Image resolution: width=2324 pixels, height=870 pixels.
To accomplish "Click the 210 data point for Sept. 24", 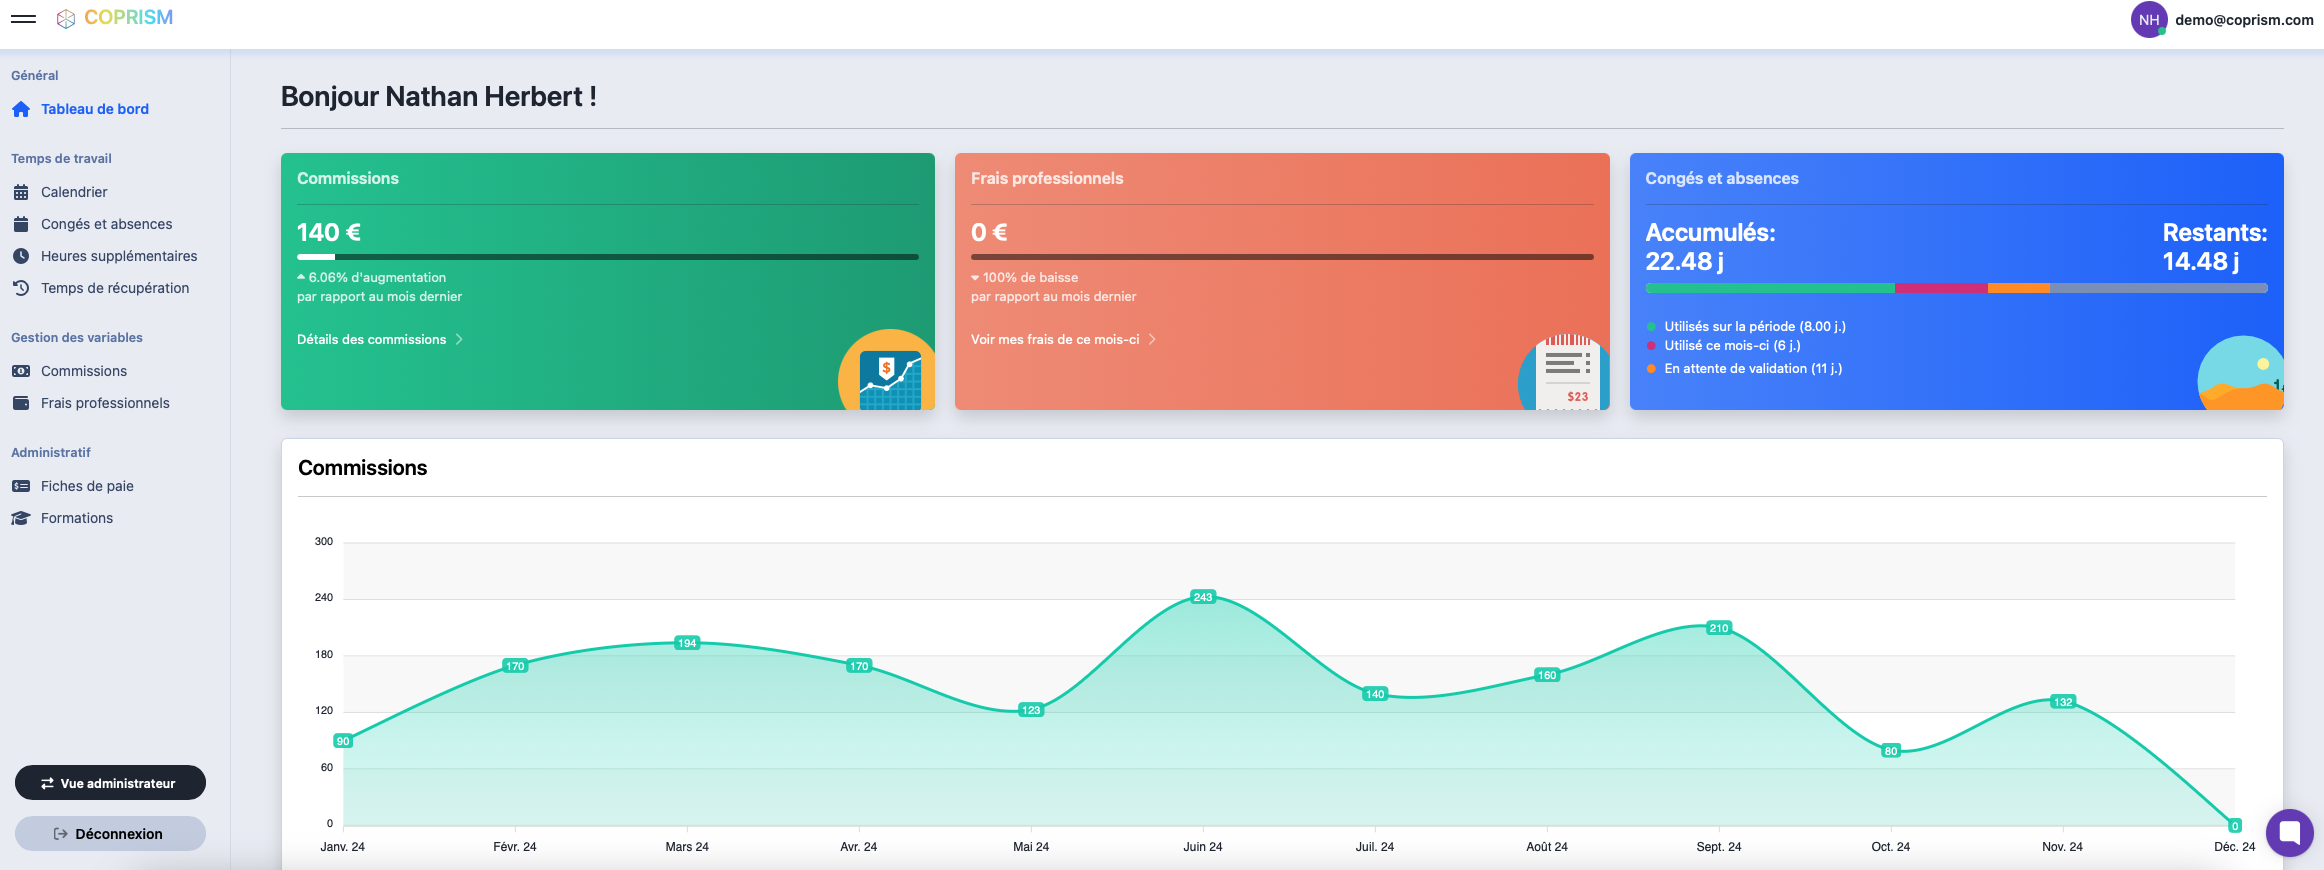I will pyautogui.click(x=1719, y=628).
